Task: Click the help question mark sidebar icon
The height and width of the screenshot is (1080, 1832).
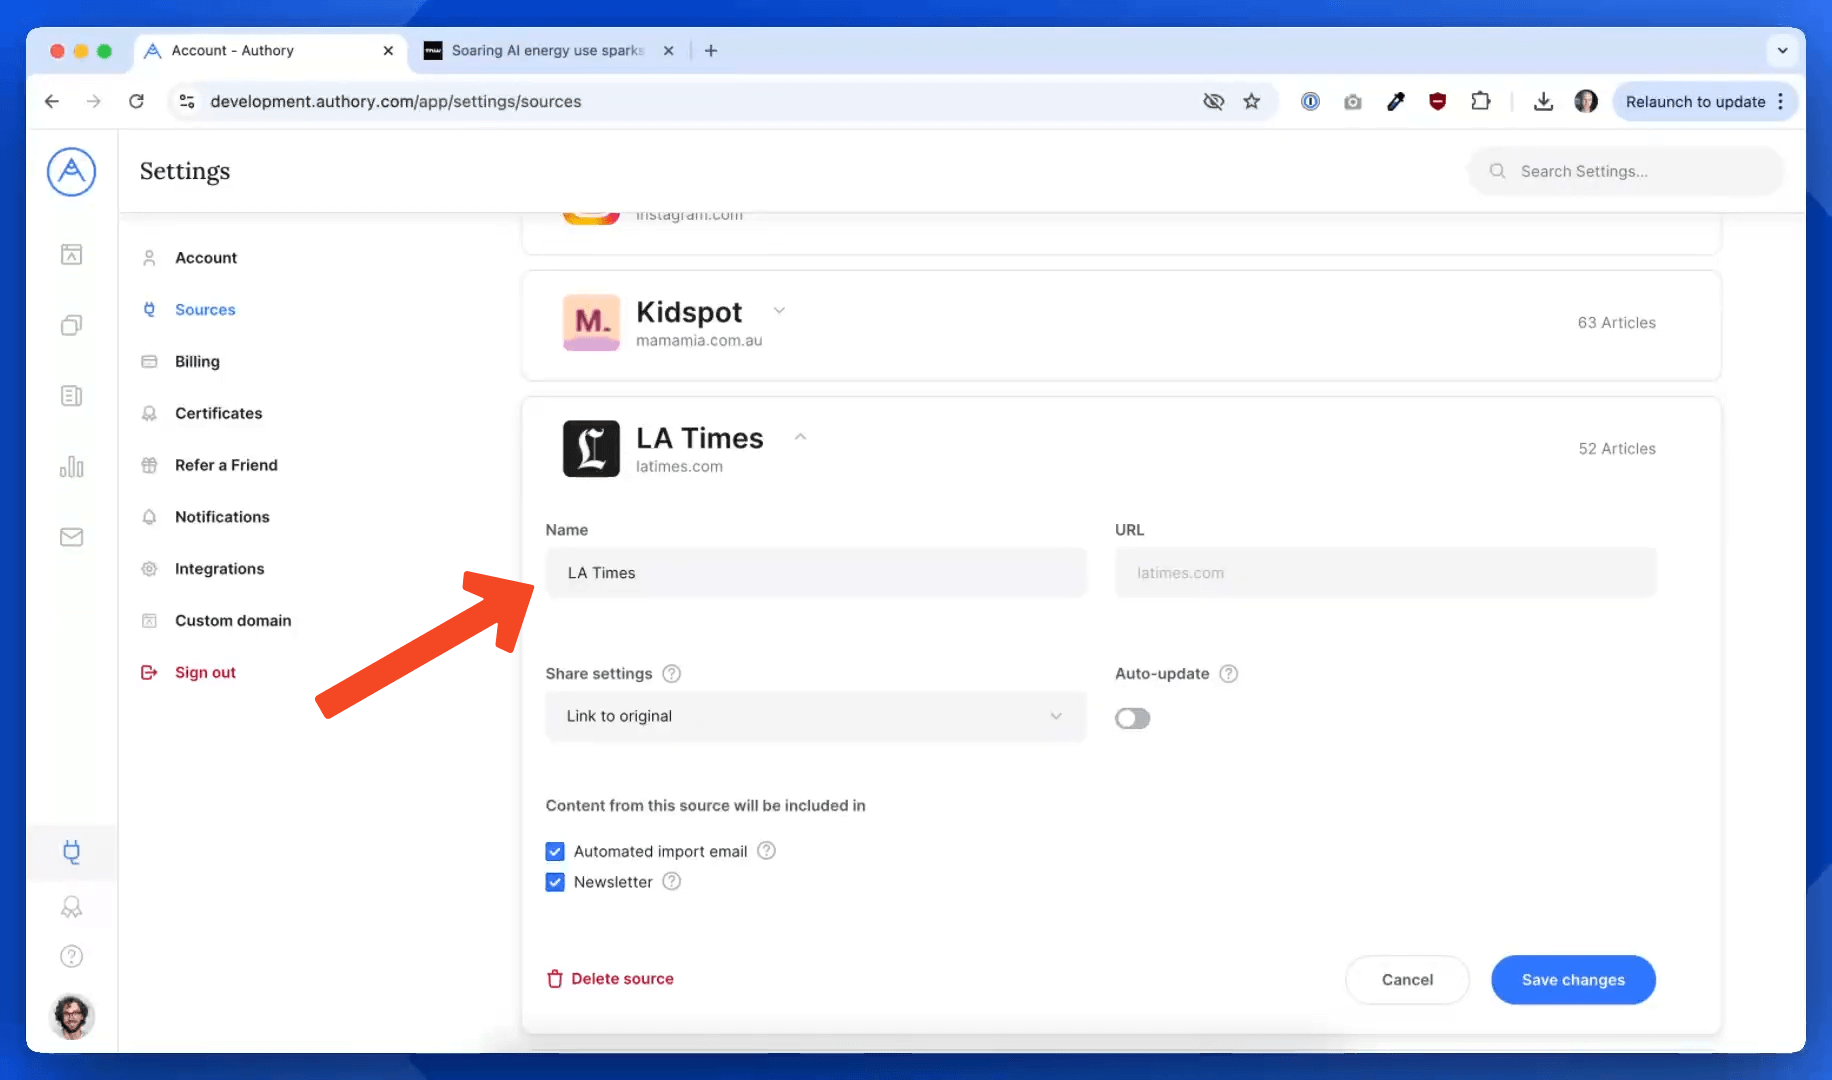Action: [x=71, y=956]
